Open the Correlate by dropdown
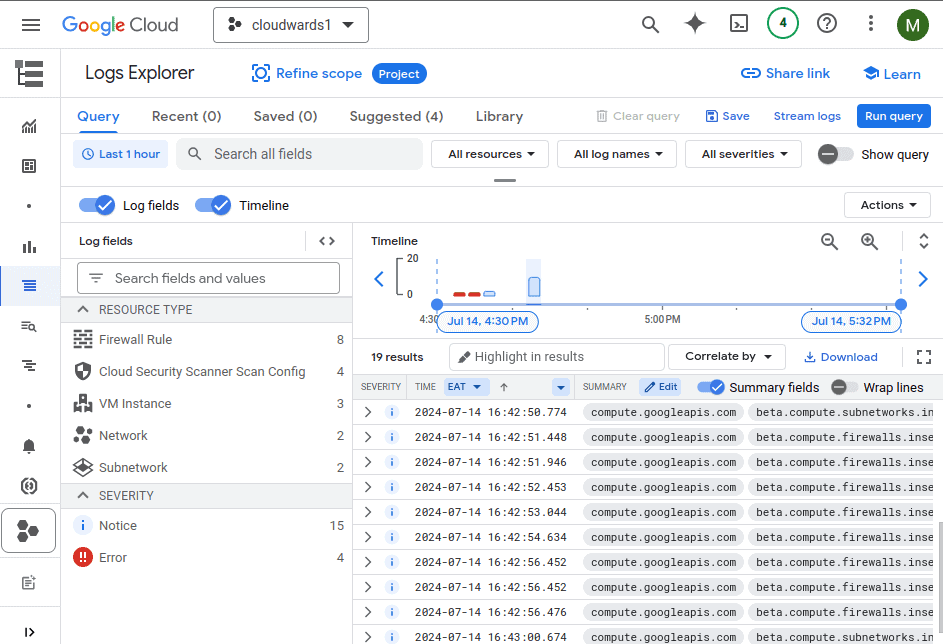This screenshot has width=943, height=644. [x=726, y=357]
